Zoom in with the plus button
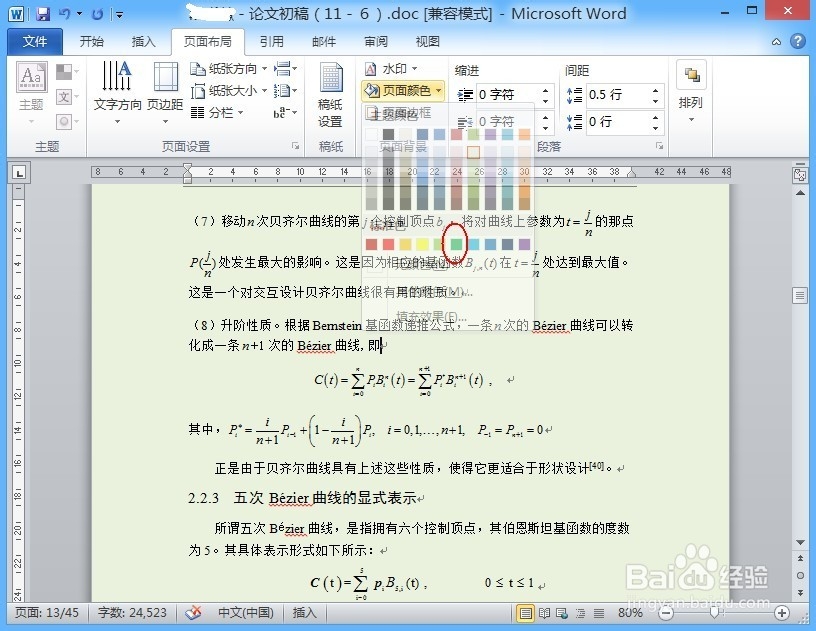 [x=782, y=613]
